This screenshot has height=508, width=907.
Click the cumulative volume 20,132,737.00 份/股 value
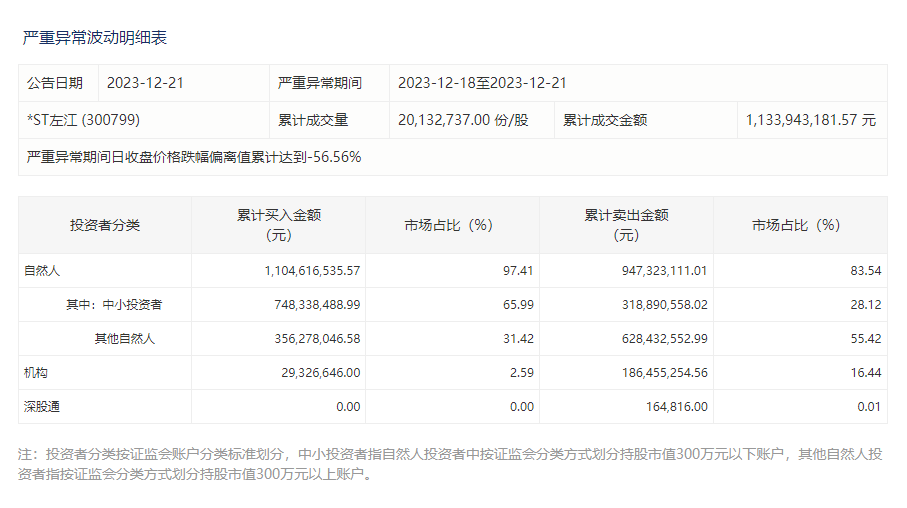462,120
